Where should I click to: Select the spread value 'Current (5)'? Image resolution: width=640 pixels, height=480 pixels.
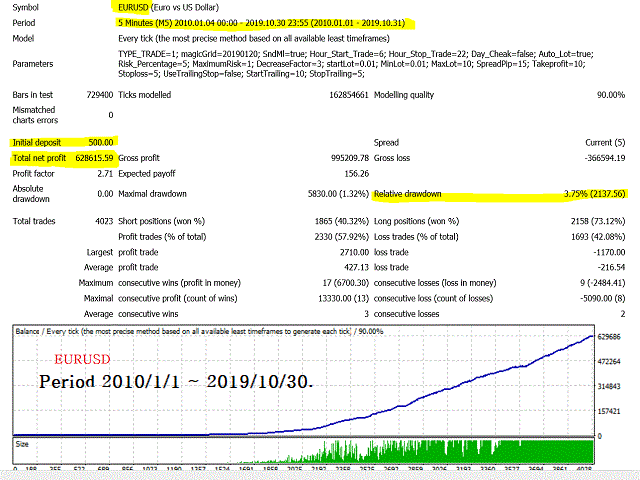tap(605, 142)
